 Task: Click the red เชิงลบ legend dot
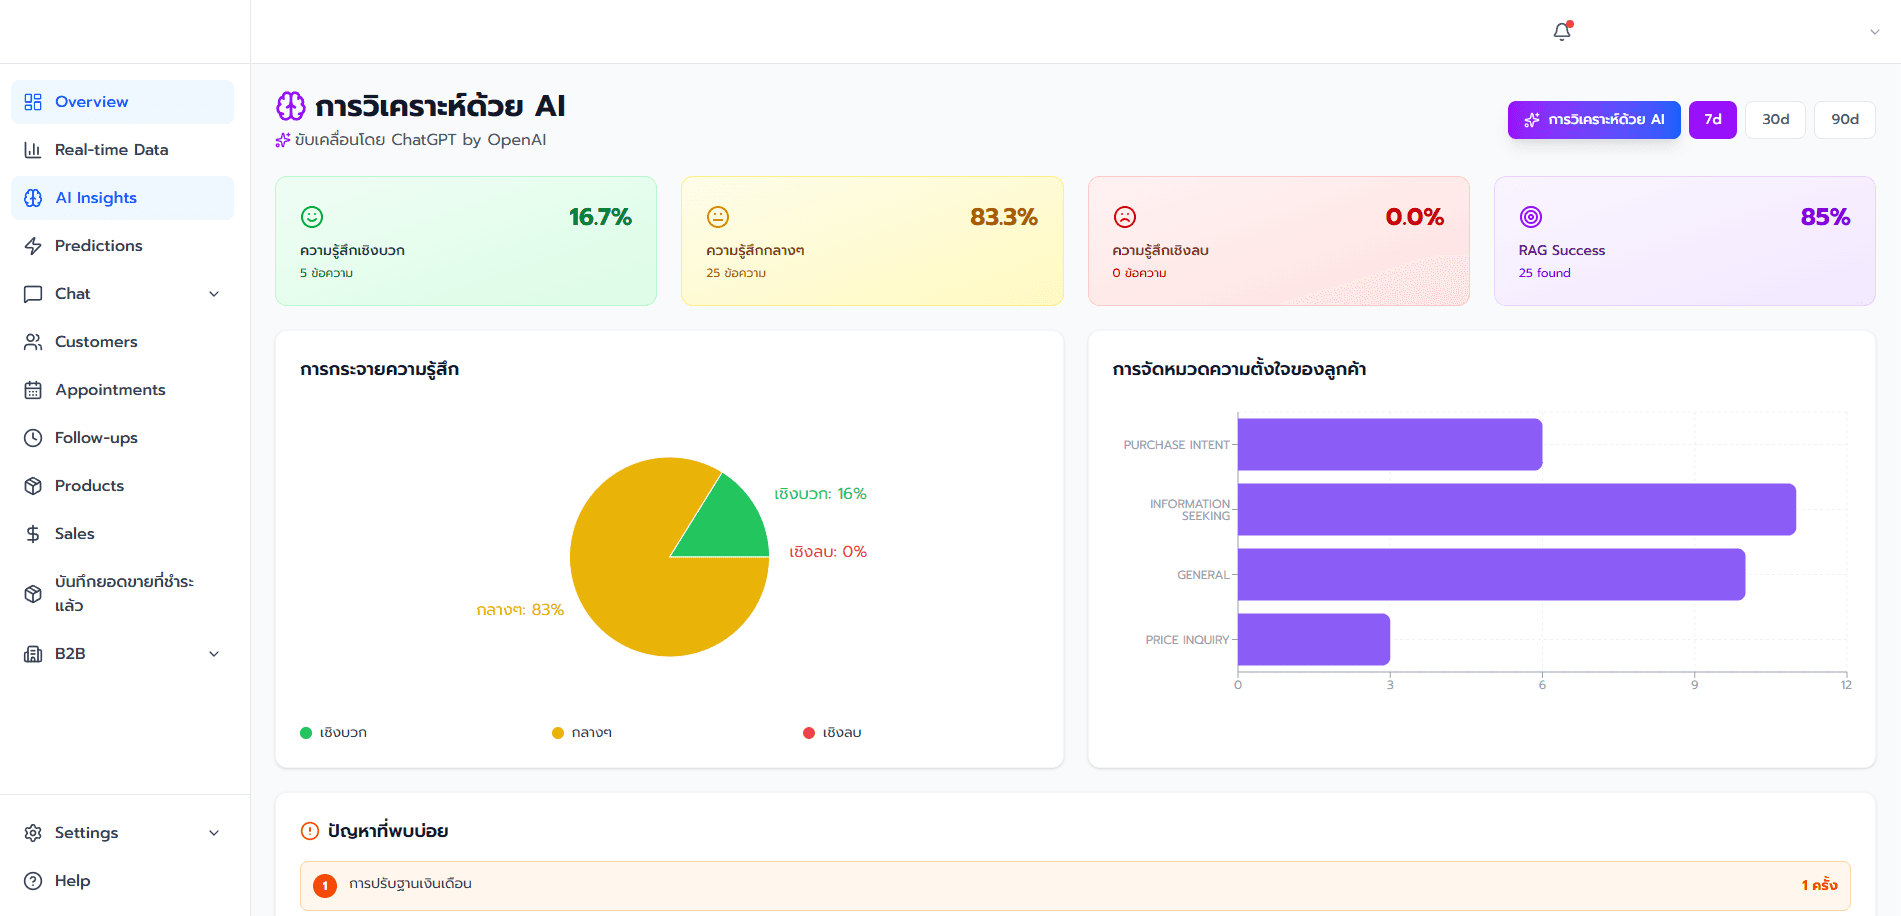(x=809, y=733)
